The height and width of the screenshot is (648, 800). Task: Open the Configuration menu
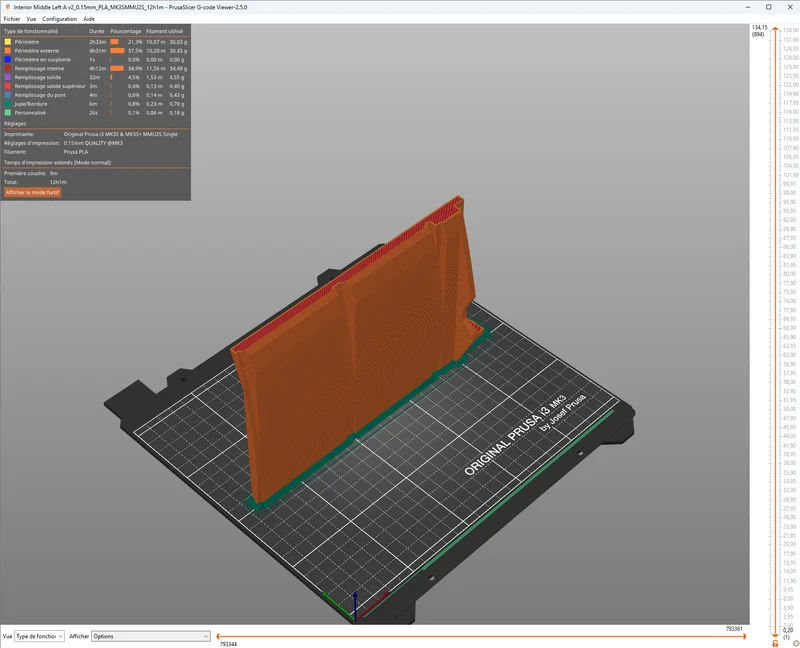pos(59,19)
